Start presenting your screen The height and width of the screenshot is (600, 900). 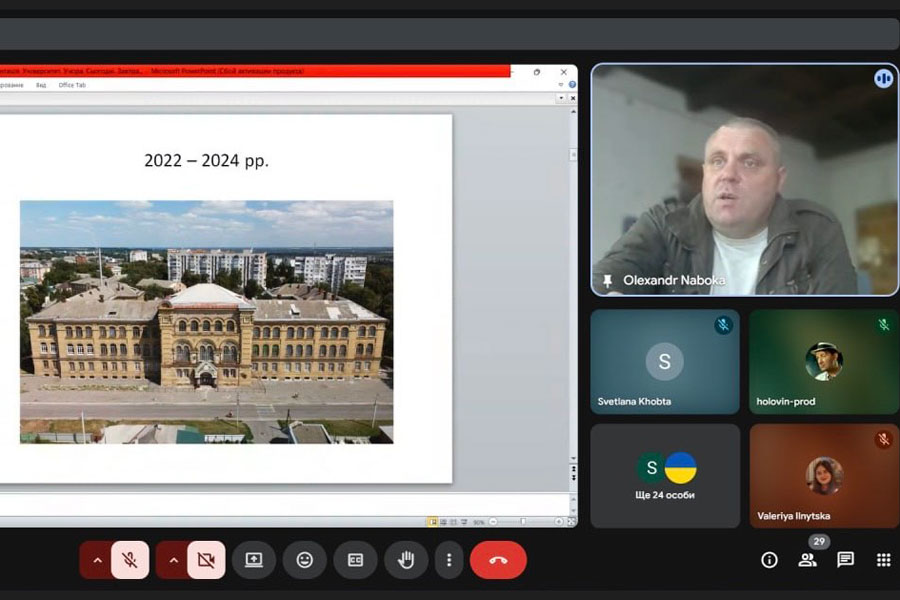(254, 560)
